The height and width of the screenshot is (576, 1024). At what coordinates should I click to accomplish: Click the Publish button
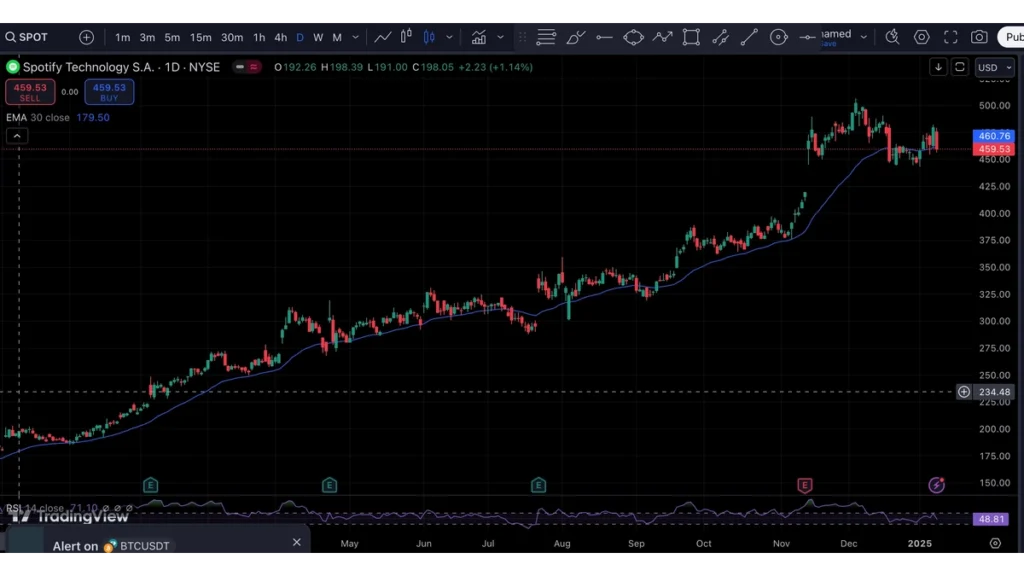point(1012,37)
